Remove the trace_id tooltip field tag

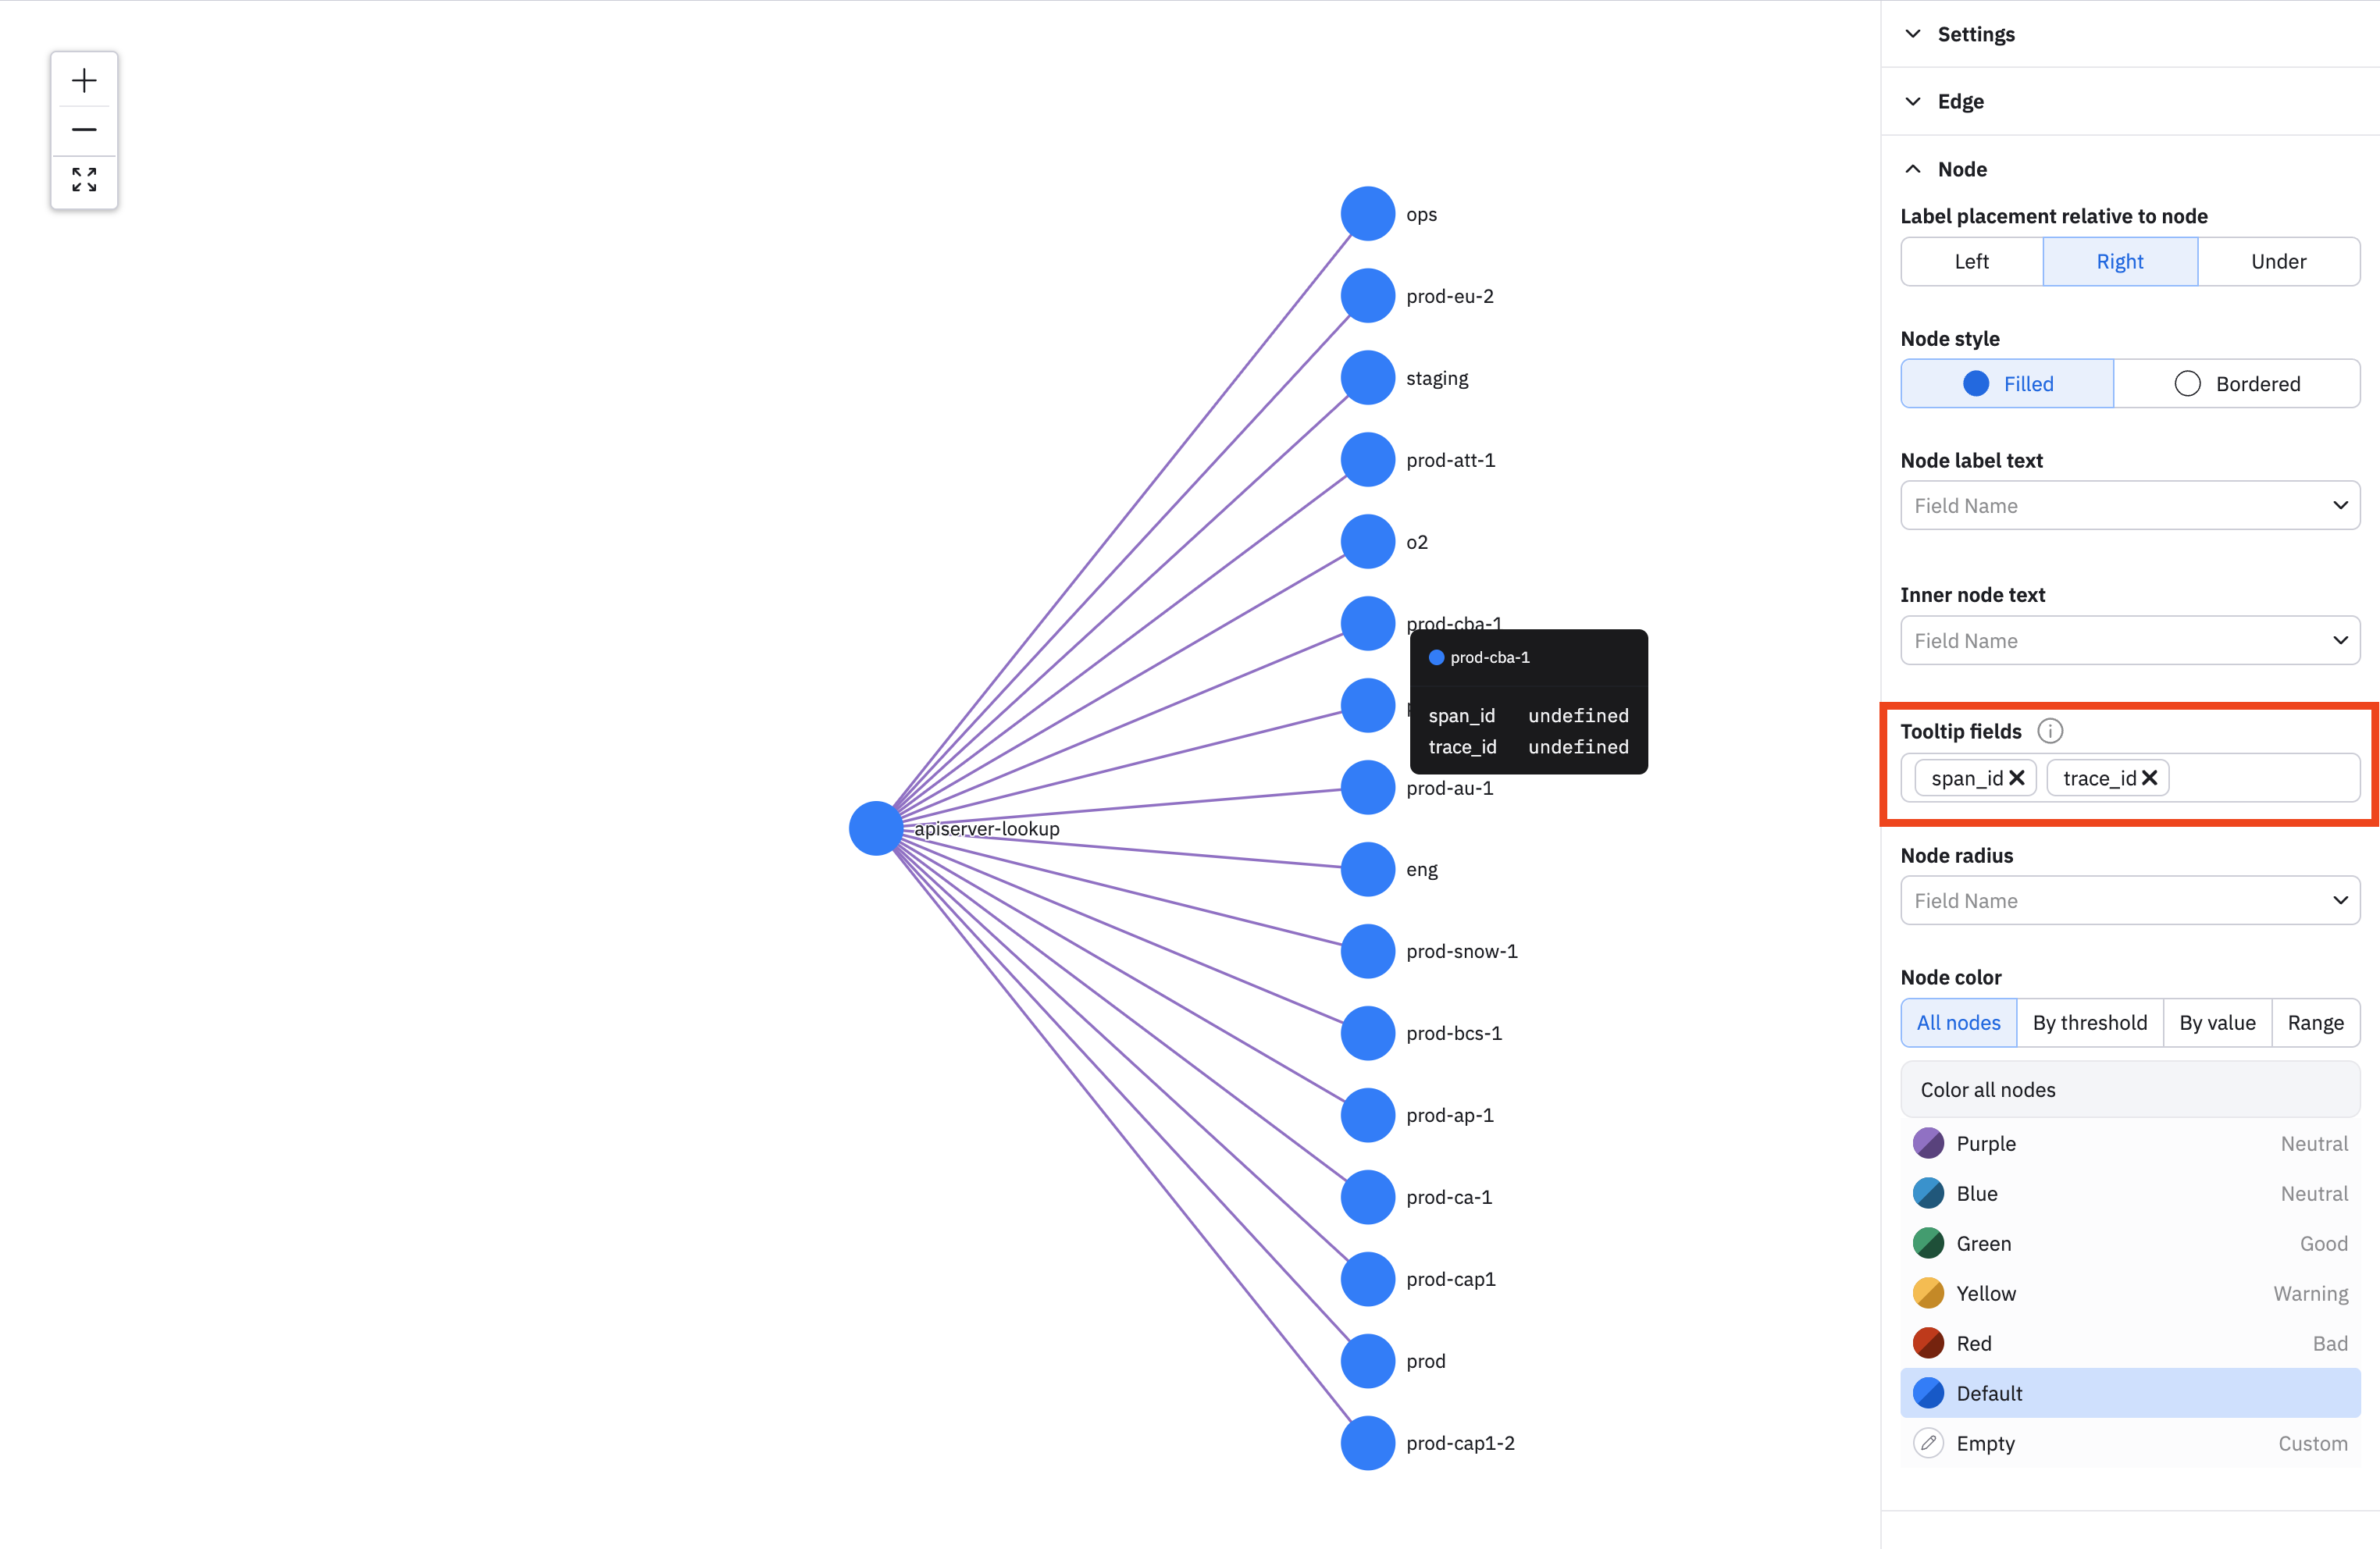[2149, 778]
